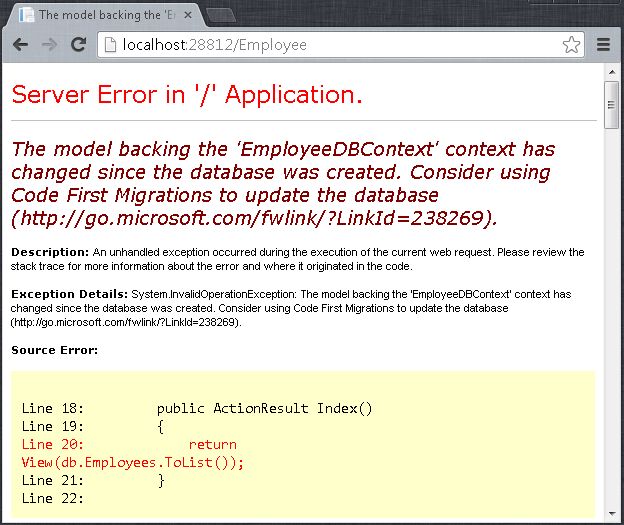Select the 'The model backing the' tab
The height and width of the screenshot is (525, 624).
pyautogui.click(x=104, y=15)
